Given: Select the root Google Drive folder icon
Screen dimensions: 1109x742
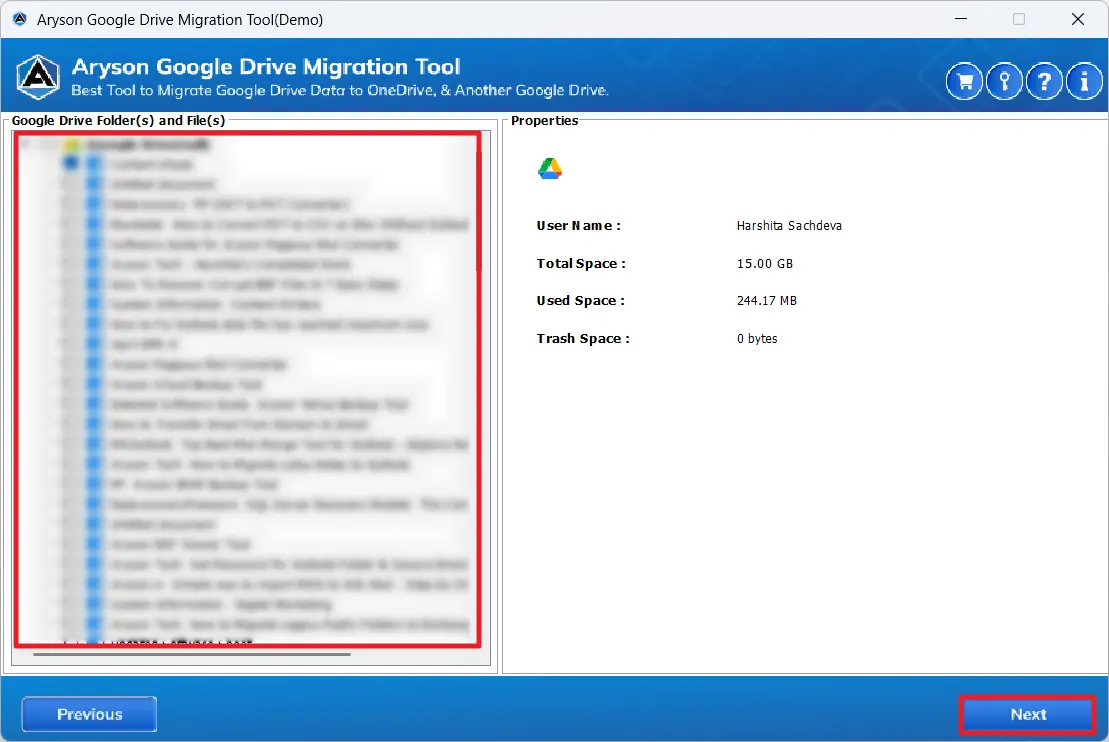Looking at the screenshot, I should [x=72, y=145].
